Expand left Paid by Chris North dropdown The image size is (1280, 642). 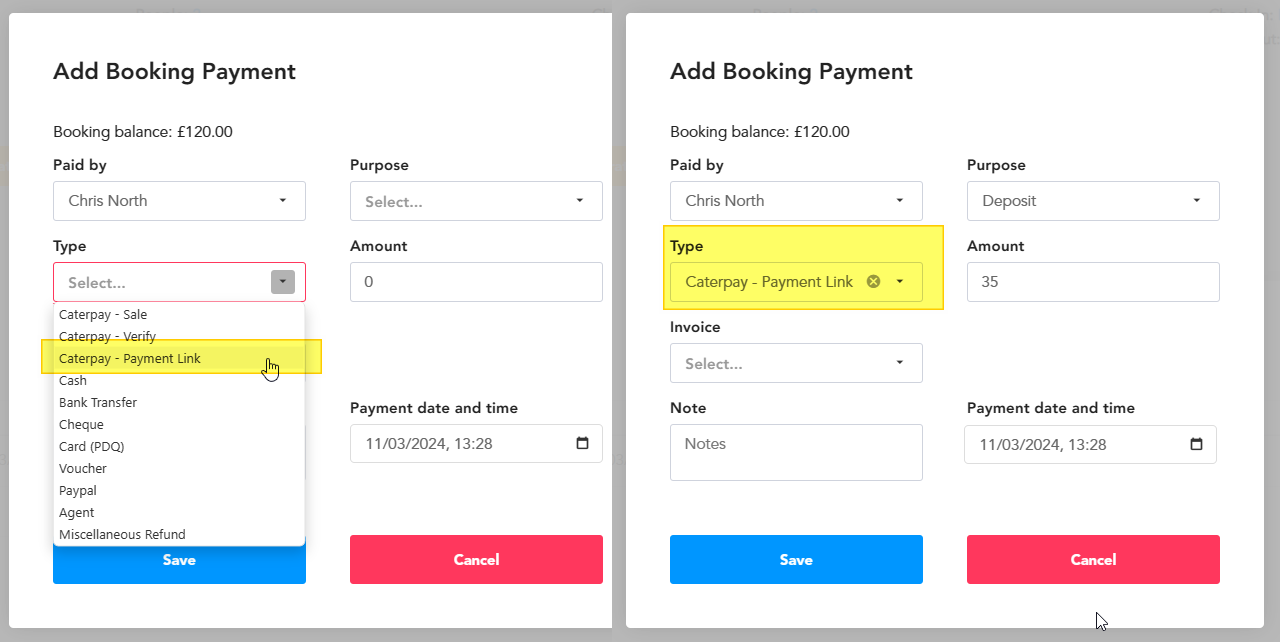(x=179, y=201)
